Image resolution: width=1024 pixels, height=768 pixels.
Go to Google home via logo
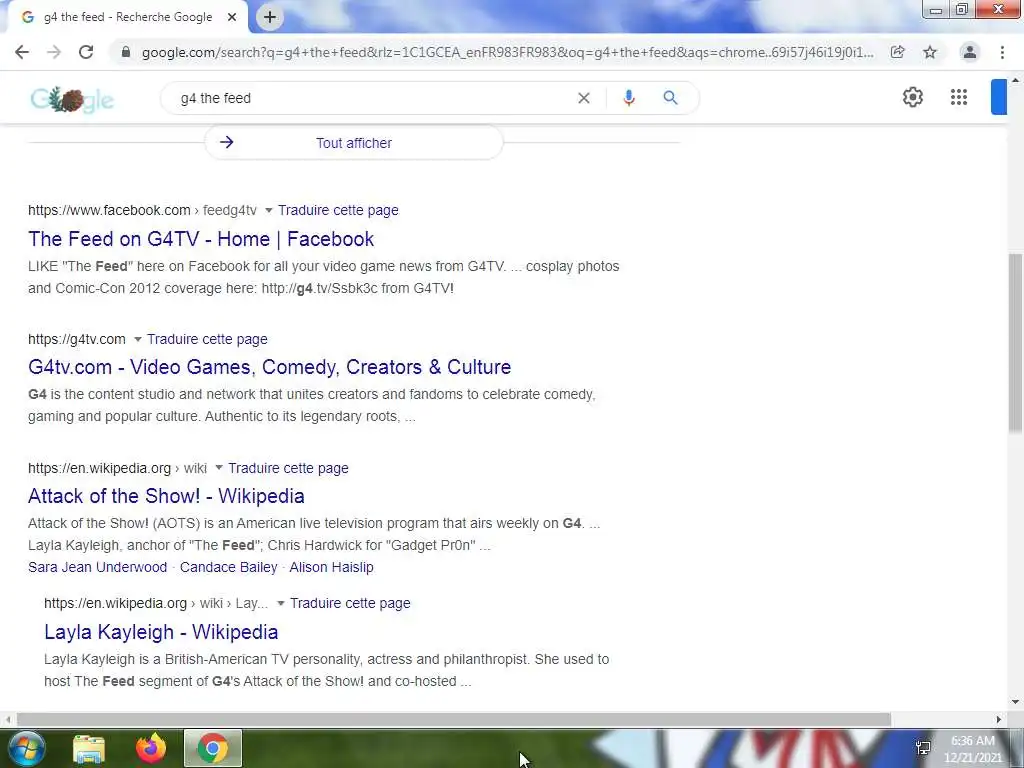coord(72,99)
